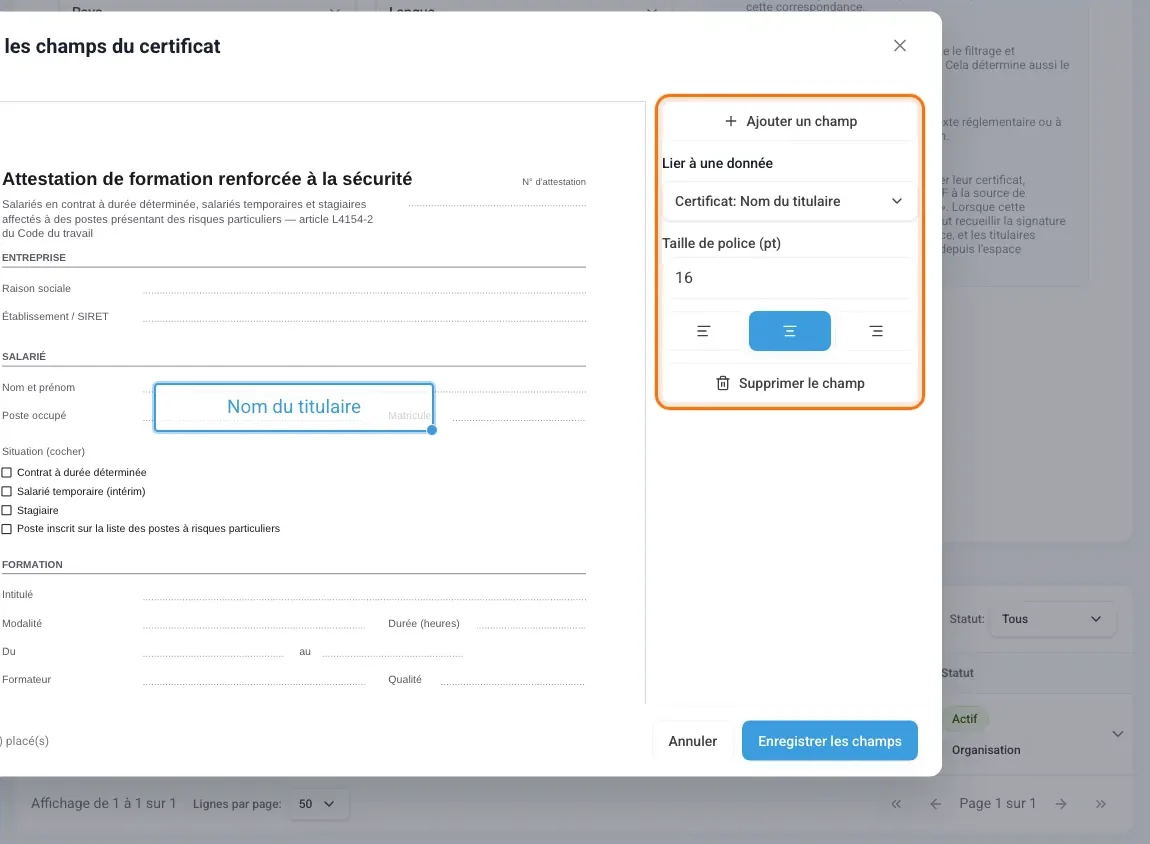1150x844 pixels.
Task: Click Annuler to cancel changes
Action: (692, 741)
